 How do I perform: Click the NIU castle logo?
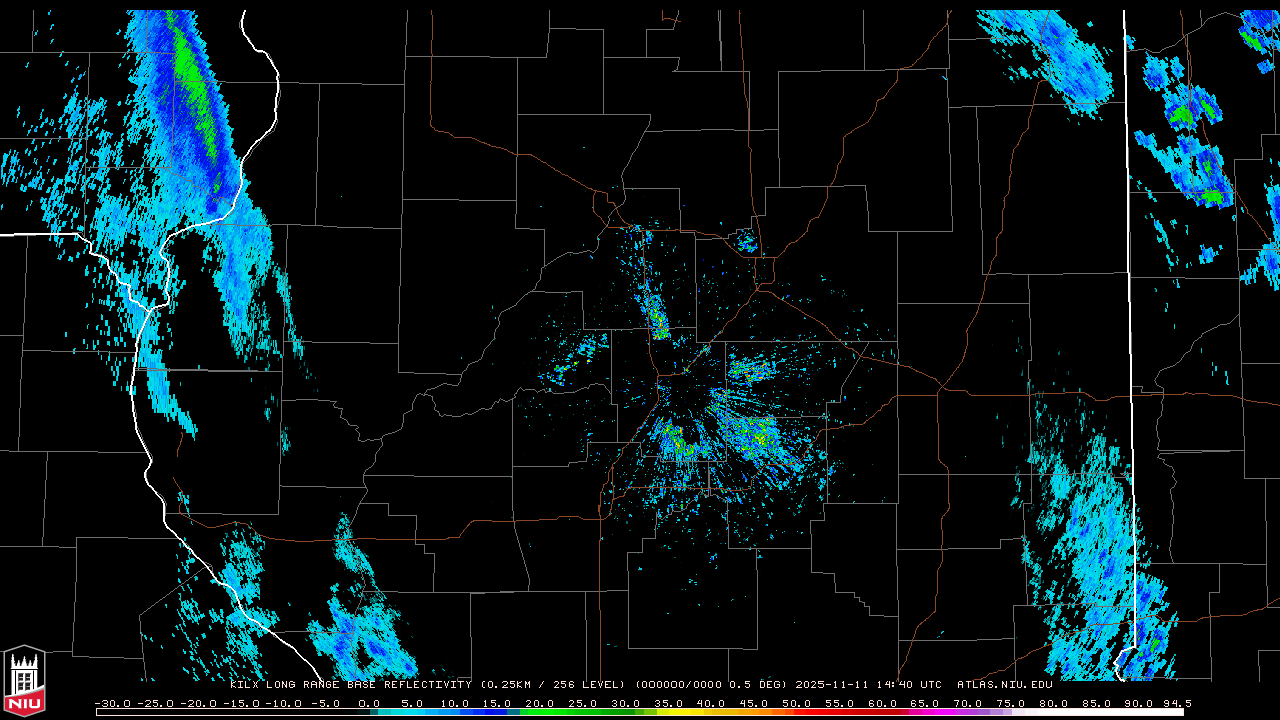[24, 681]
